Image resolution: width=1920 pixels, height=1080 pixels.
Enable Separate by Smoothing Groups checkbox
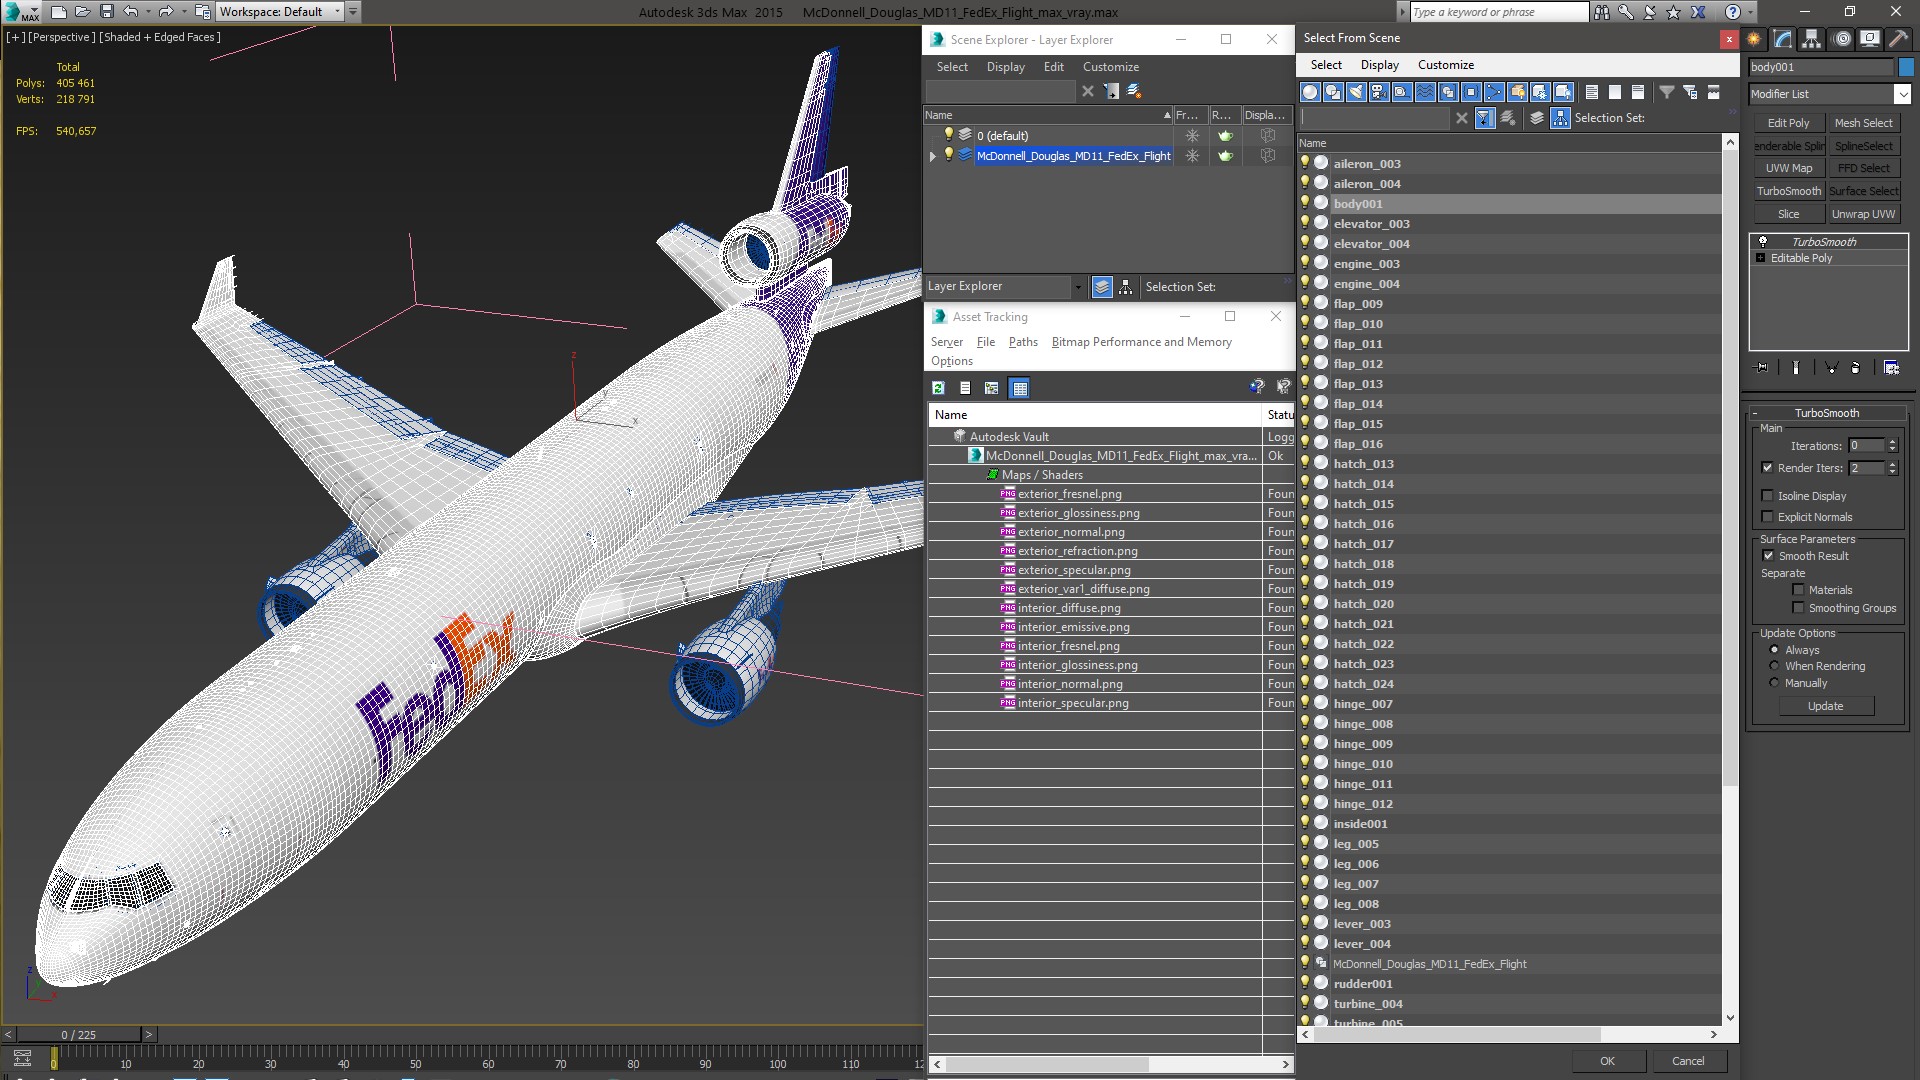point(1798,608)
